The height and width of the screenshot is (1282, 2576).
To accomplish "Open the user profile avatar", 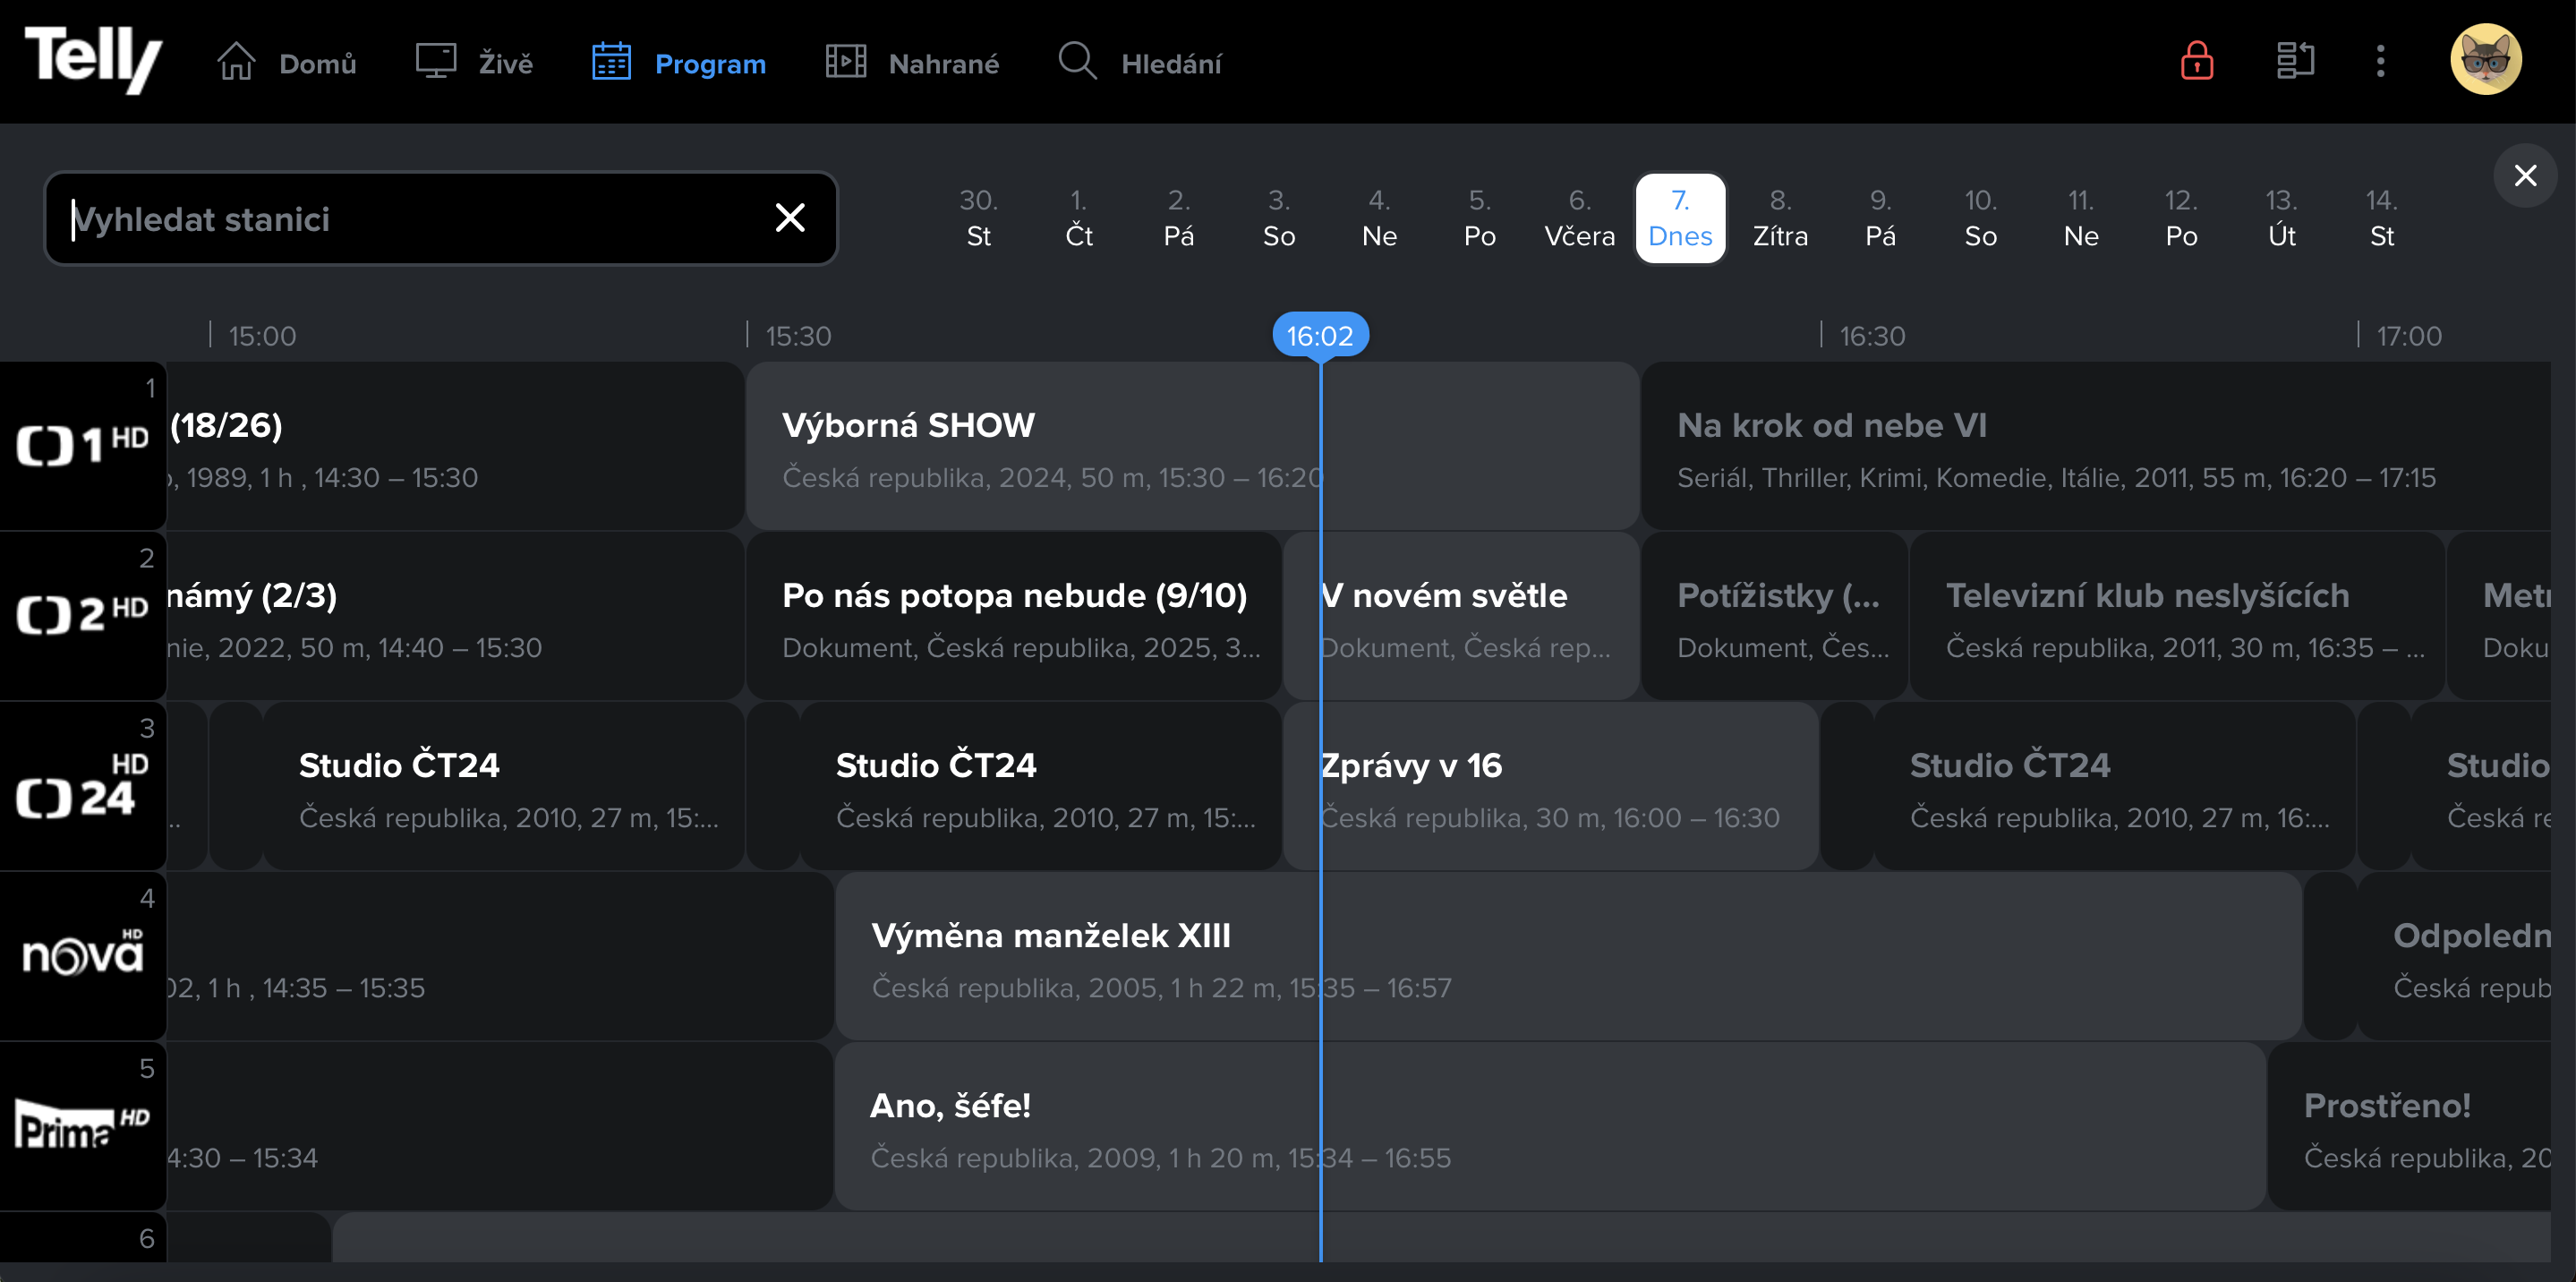I will [x=2485, y=60].
